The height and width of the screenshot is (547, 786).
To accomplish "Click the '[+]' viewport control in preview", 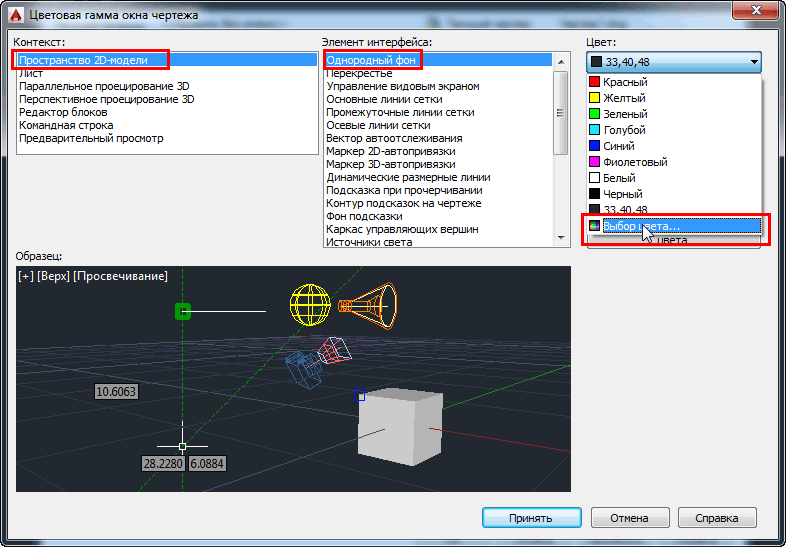I will coord(26,276).
